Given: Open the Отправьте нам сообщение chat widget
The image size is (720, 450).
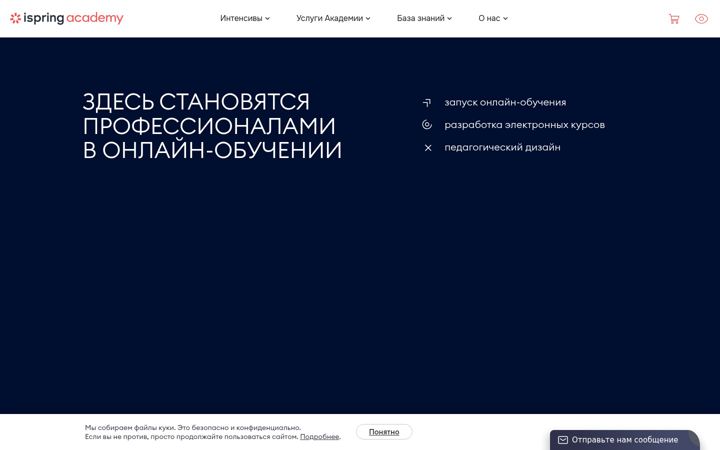Looking at the screenshot, I should click(x=624, y=440).
